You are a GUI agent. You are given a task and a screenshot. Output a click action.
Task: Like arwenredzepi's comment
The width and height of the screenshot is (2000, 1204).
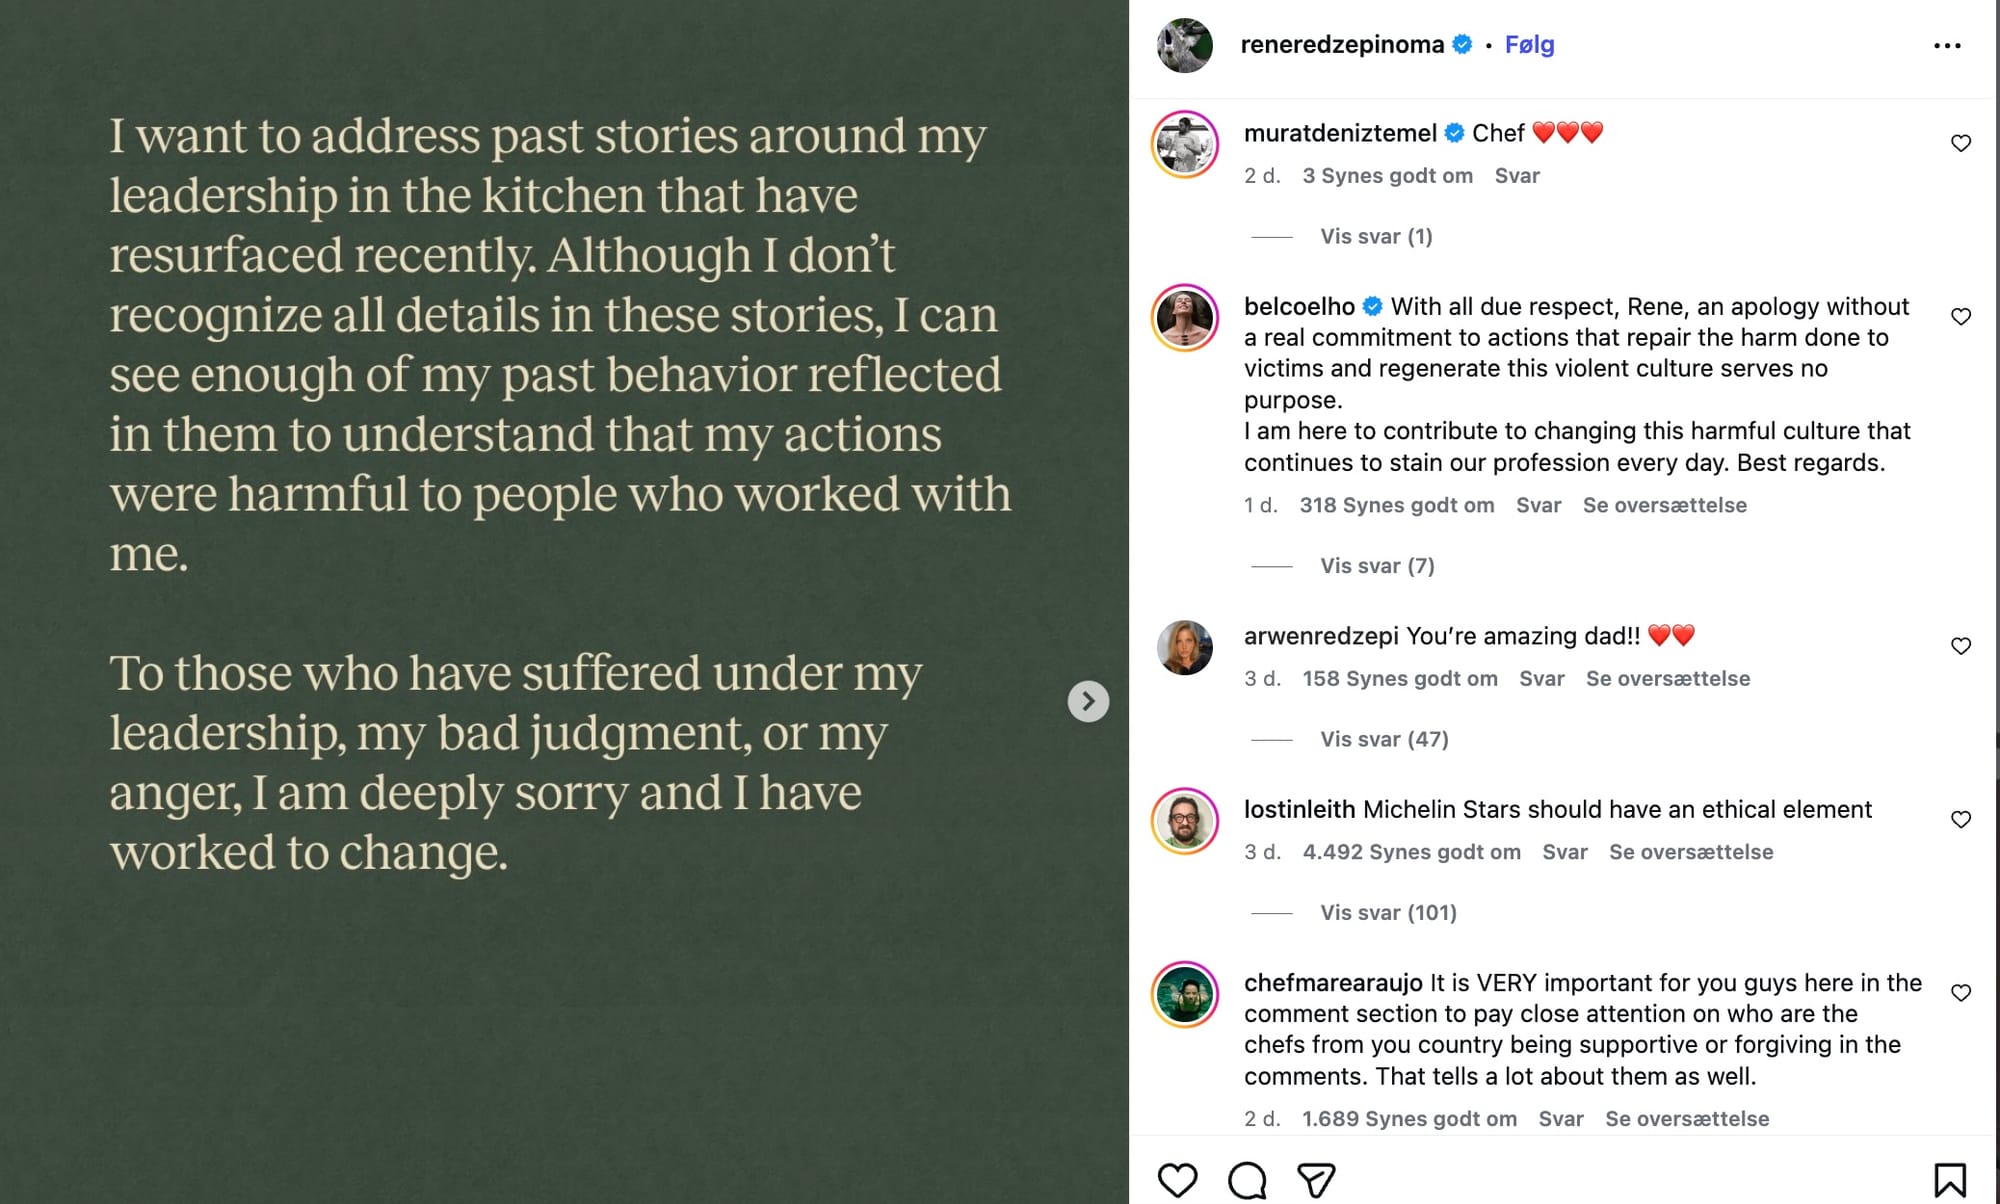1961,647
